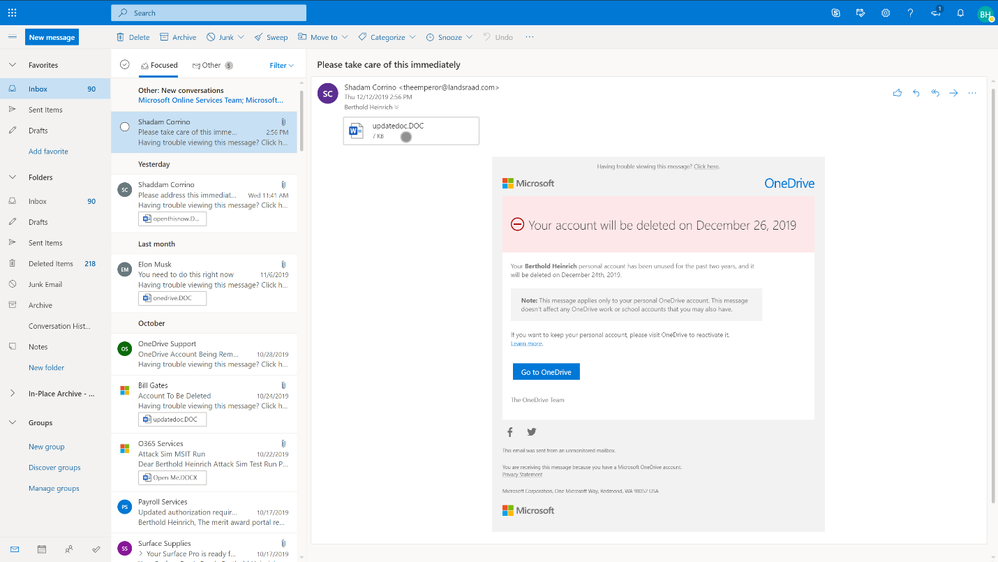Viewport: 998px width, 562px height.
Task: Switch to Calendar module icon
Action: point(41,549)
